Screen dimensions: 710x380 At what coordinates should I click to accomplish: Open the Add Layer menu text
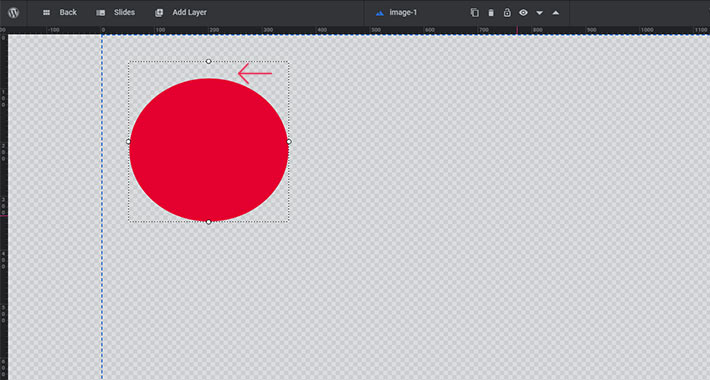189,13
